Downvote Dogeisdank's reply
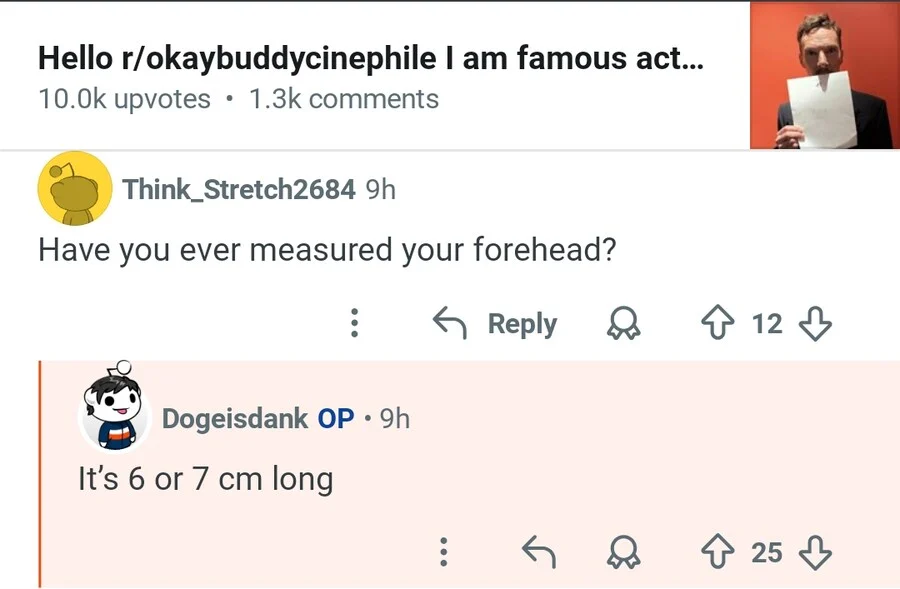The width and height of the screenshot is (900, 589). (x=817, y=552)
